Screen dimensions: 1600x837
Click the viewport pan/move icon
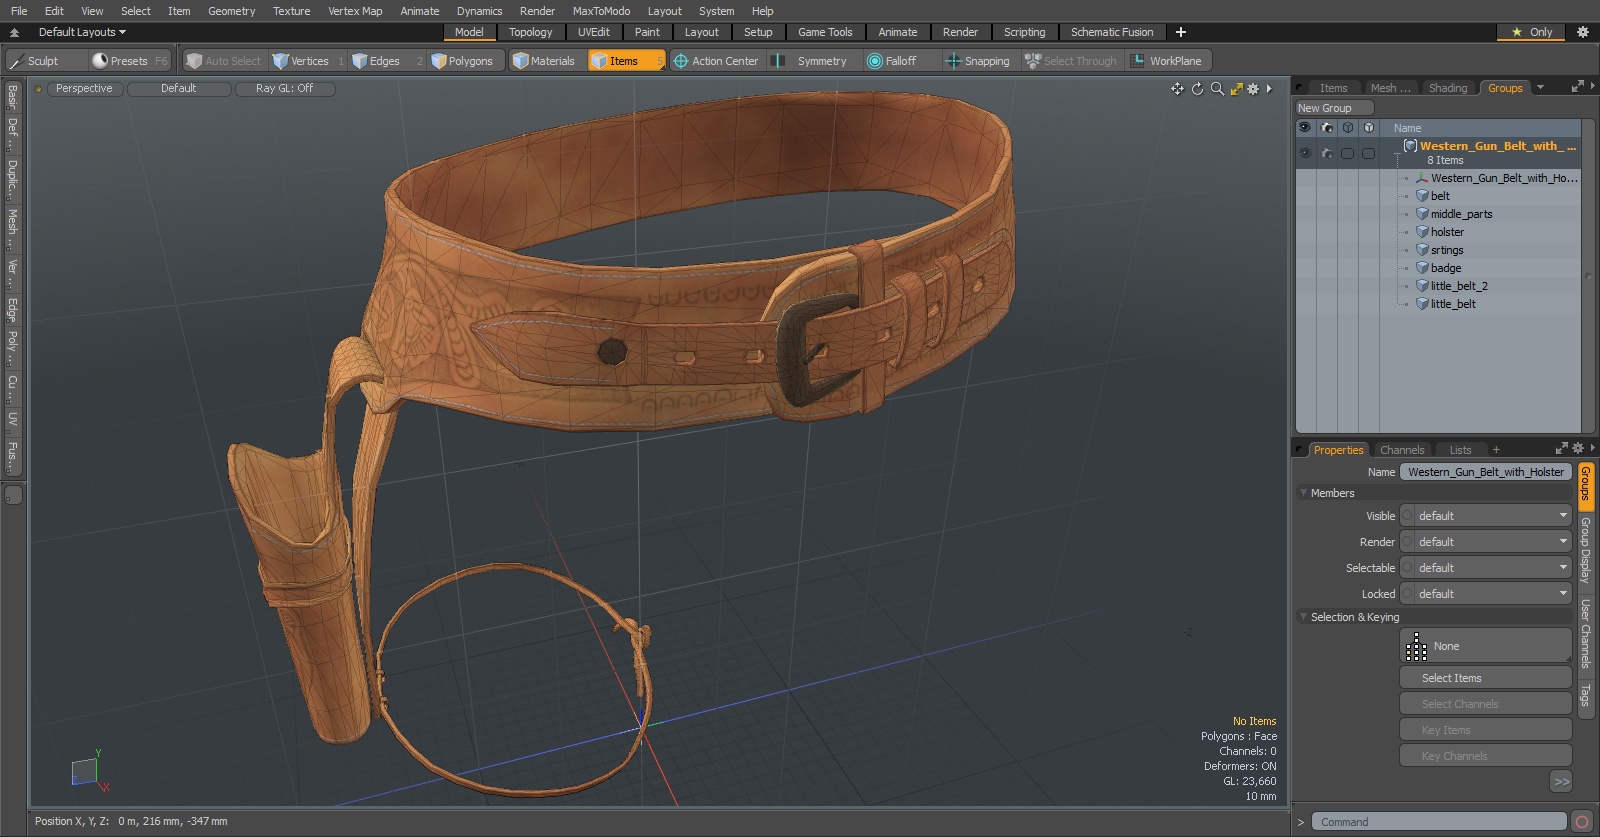[x=1177, y=89]
